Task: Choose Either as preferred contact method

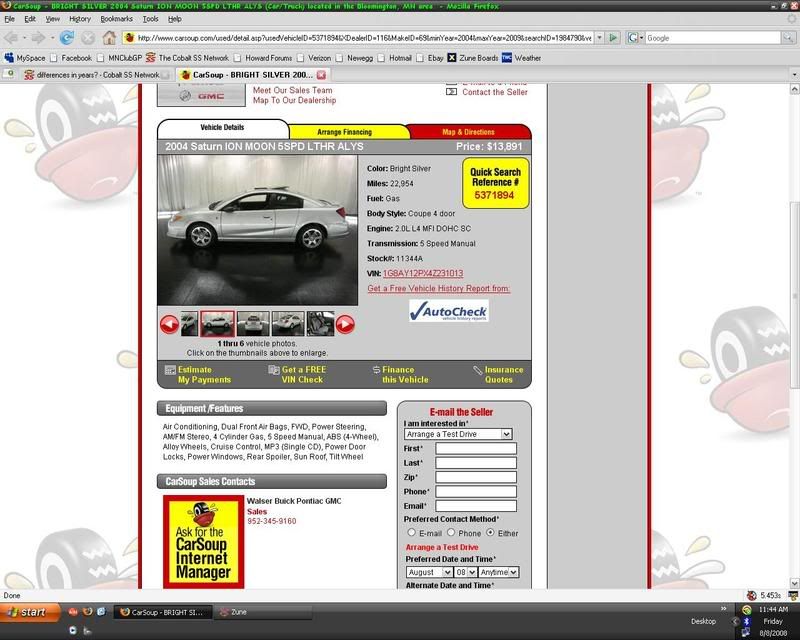Action: [491, 533]
